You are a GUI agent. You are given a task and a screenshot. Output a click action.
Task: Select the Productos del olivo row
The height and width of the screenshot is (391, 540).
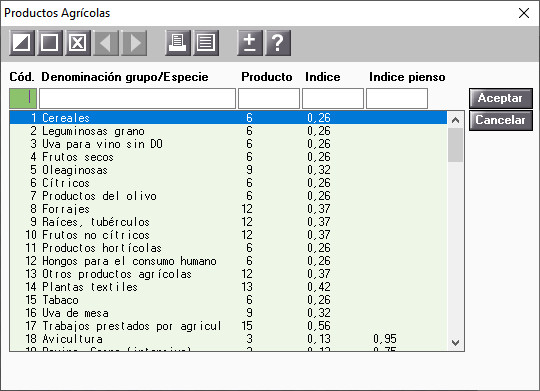228,196
